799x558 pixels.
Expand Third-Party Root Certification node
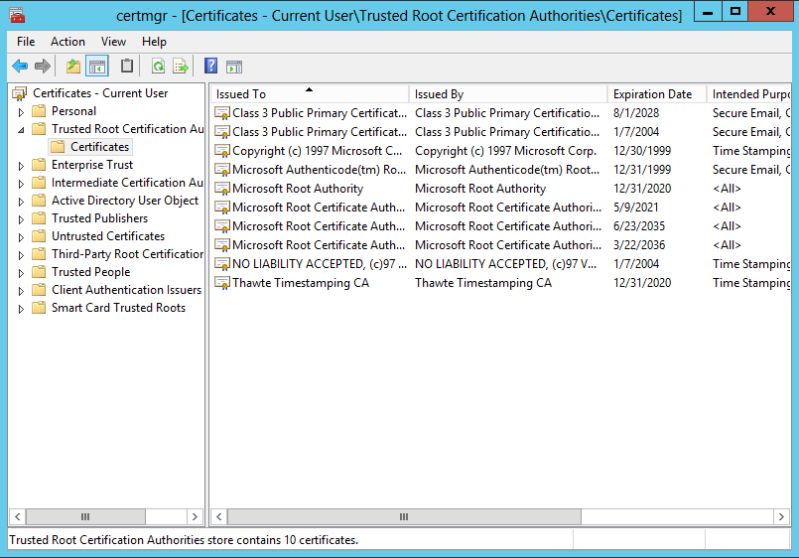pyautogui.click(x=21, y=255)
